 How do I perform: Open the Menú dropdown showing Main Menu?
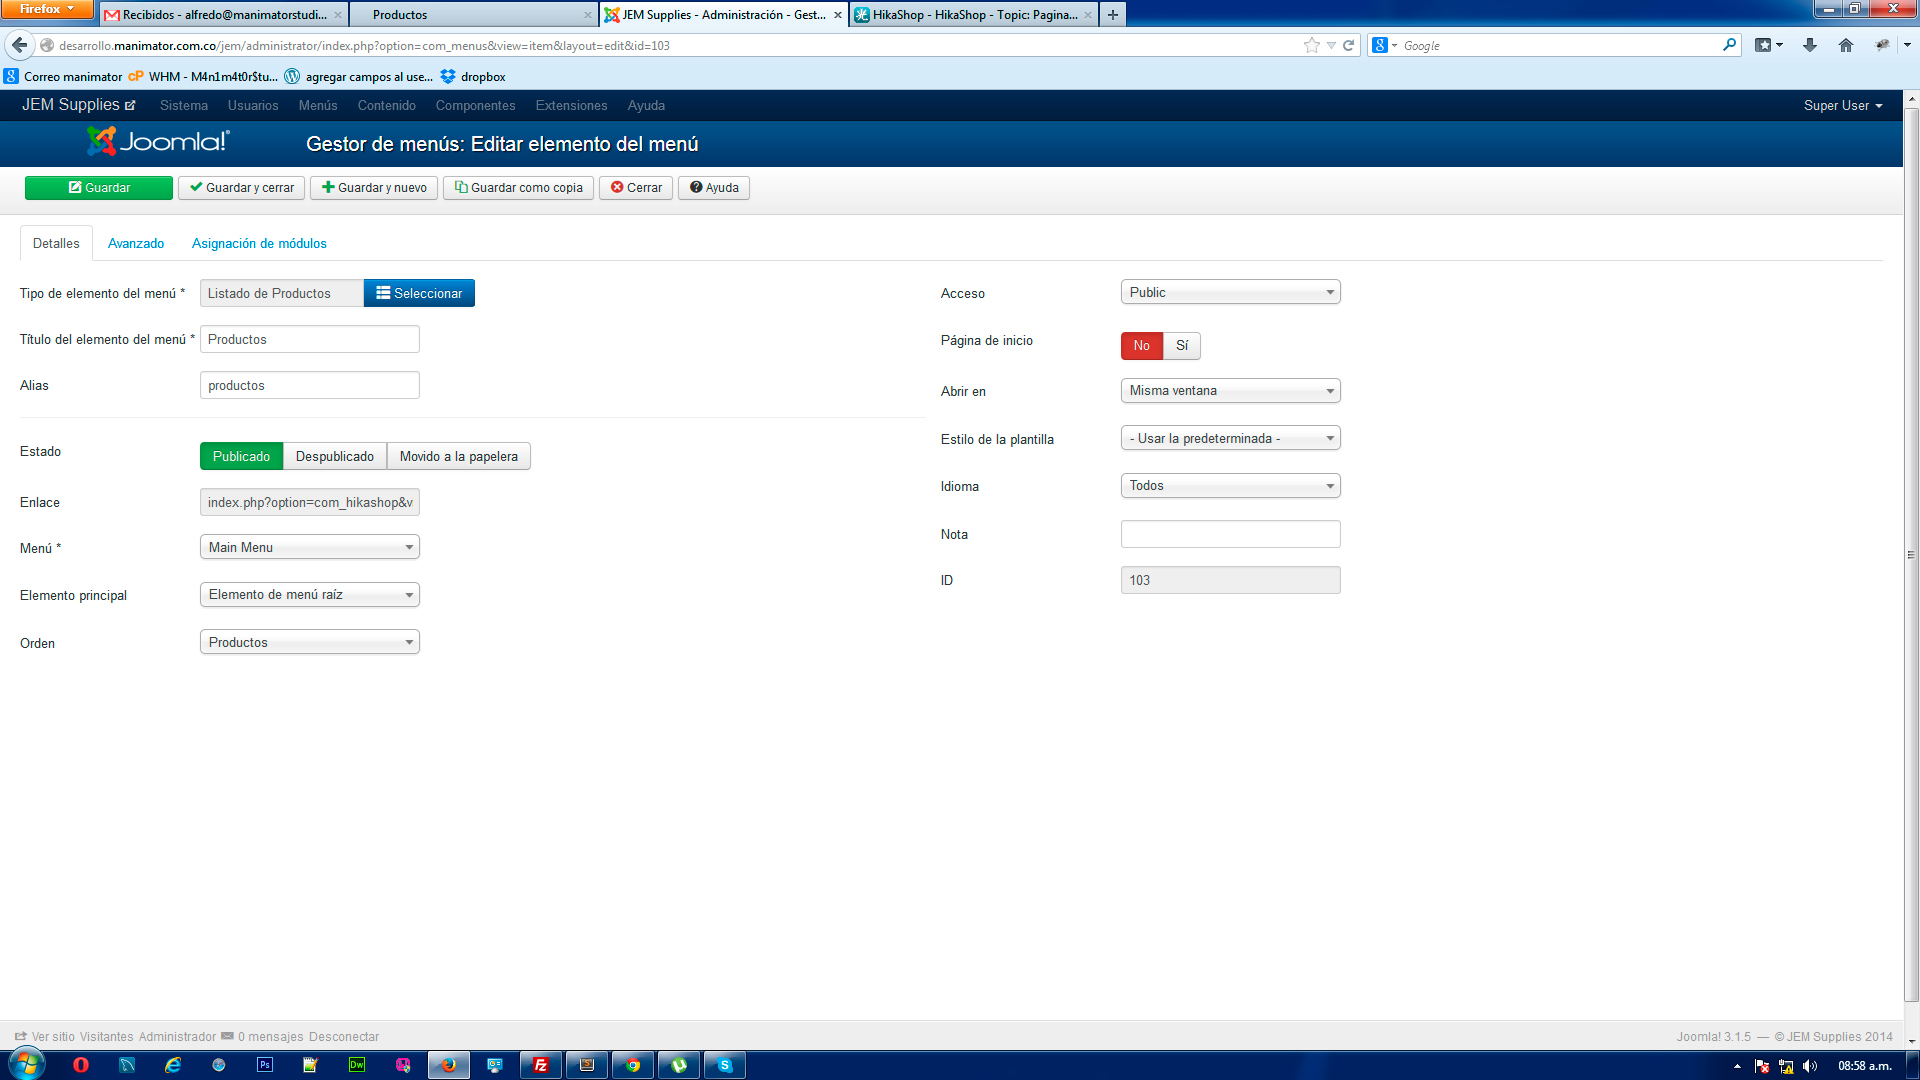click(309, 547)
